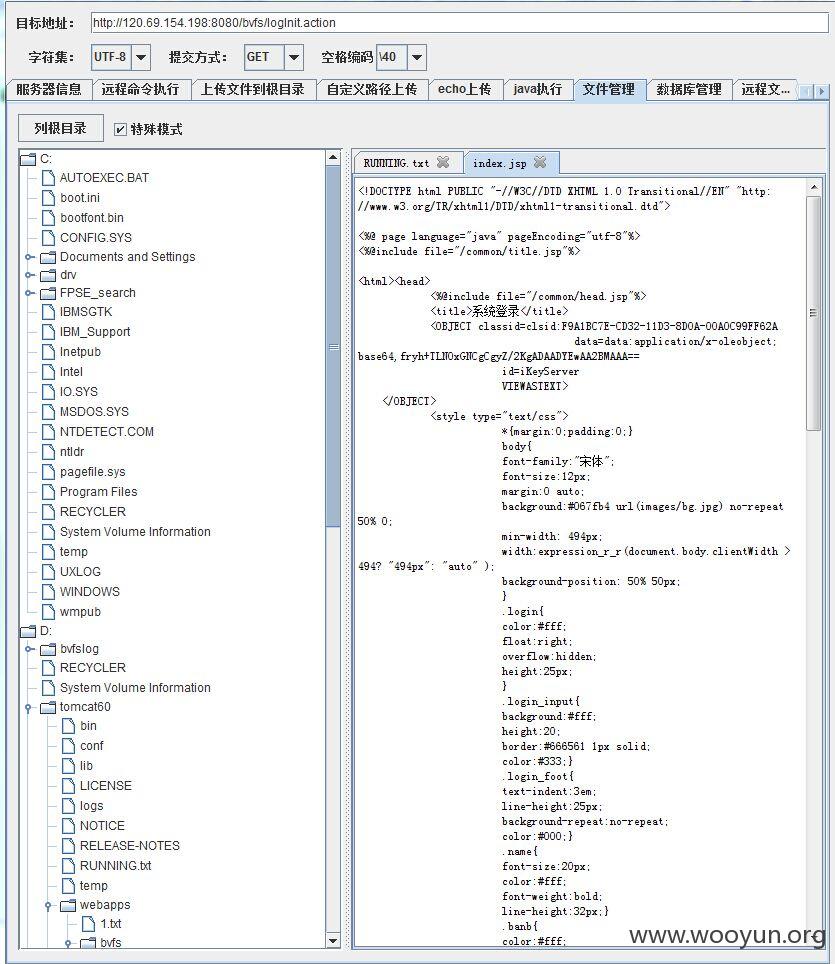Select the NOTICE tree item

click(x=102, y=826)
